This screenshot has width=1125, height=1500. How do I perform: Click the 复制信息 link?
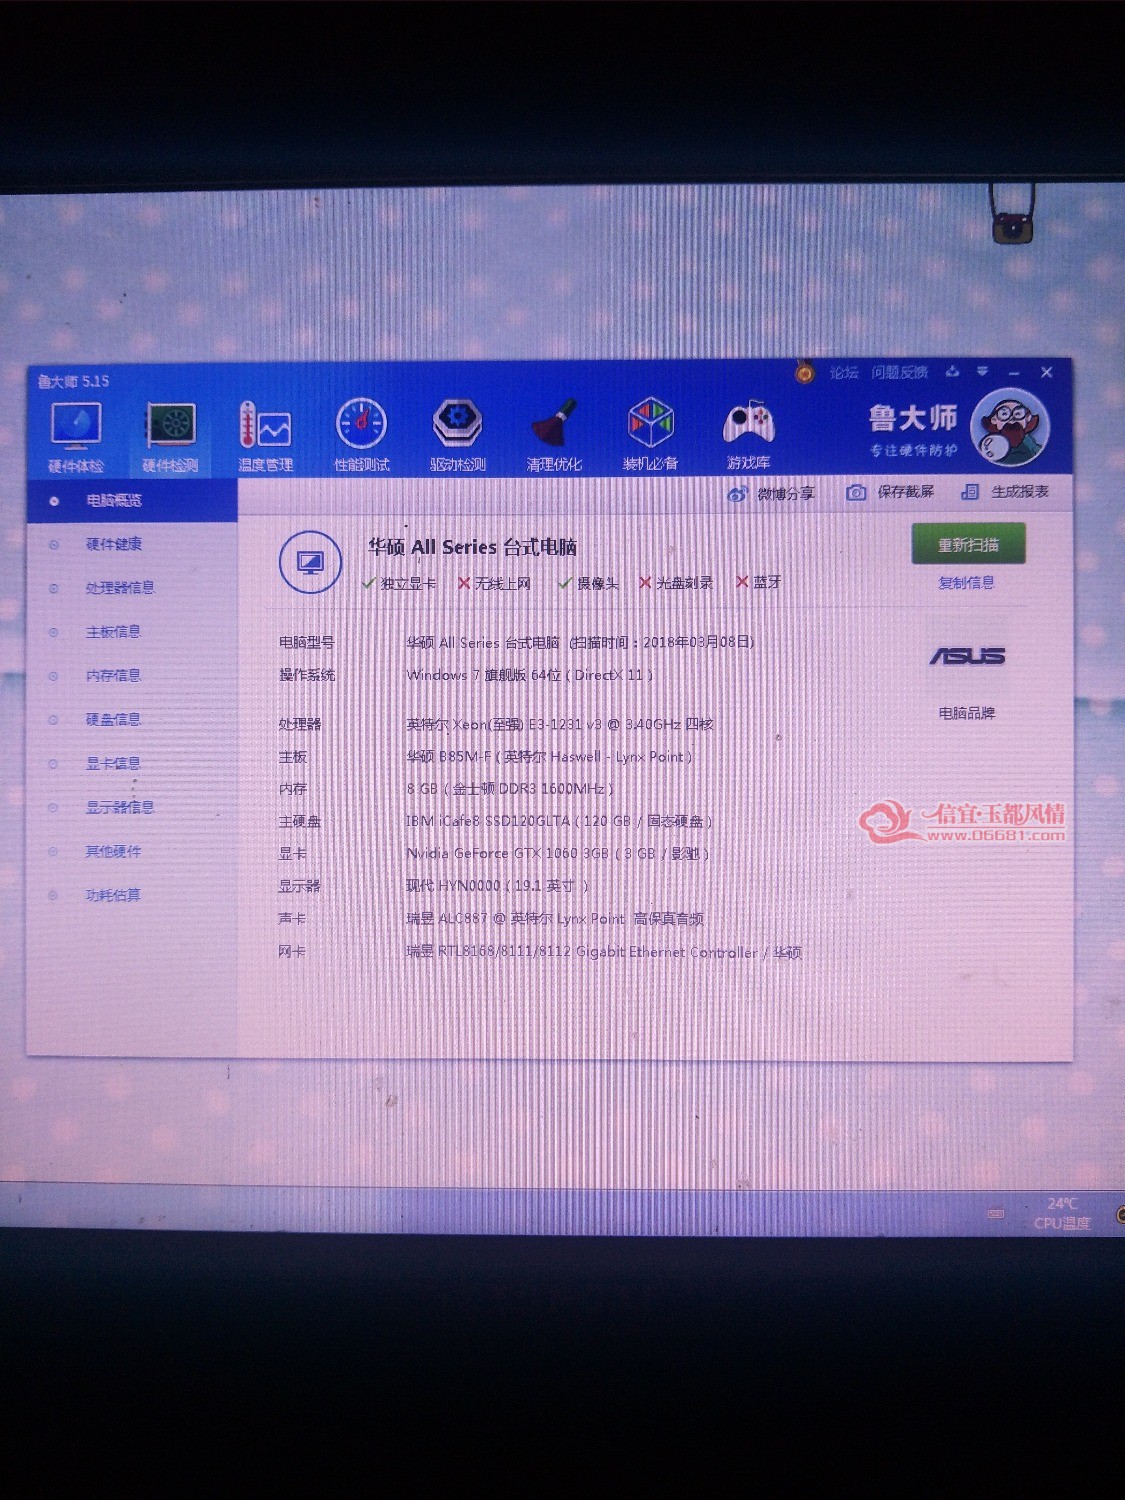[966, 583]
